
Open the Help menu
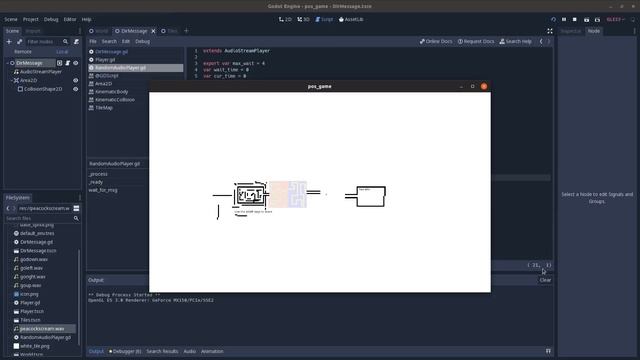[x=87, y=19]
